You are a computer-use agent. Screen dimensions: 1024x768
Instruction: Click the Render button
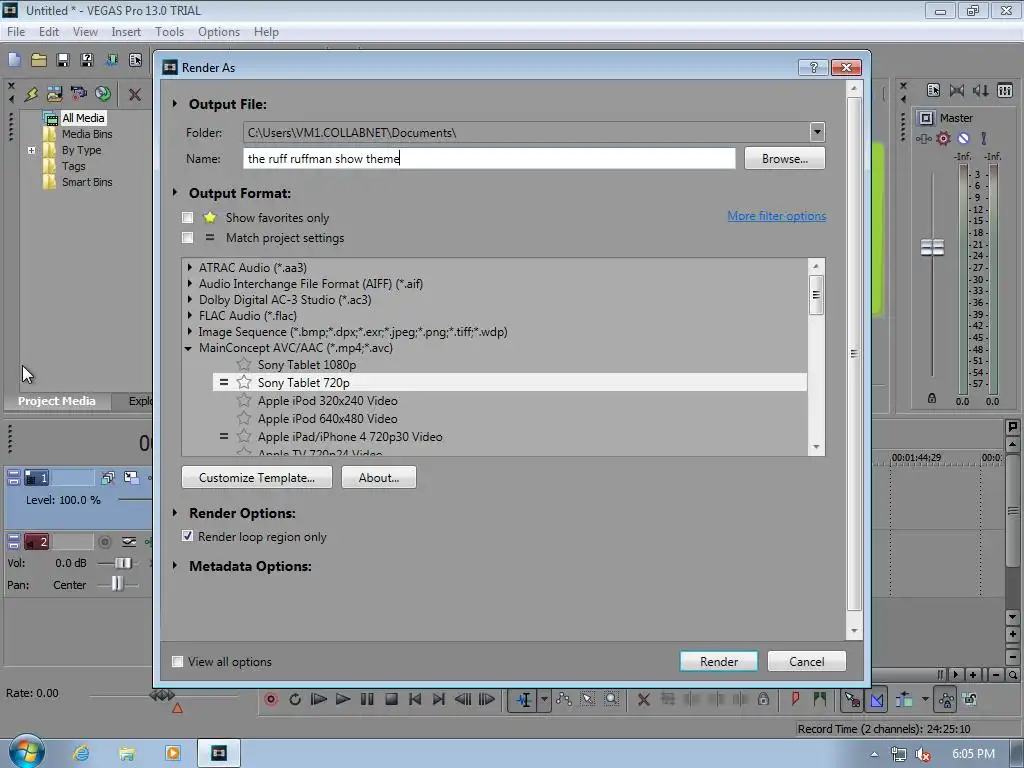tap(718, 662)
